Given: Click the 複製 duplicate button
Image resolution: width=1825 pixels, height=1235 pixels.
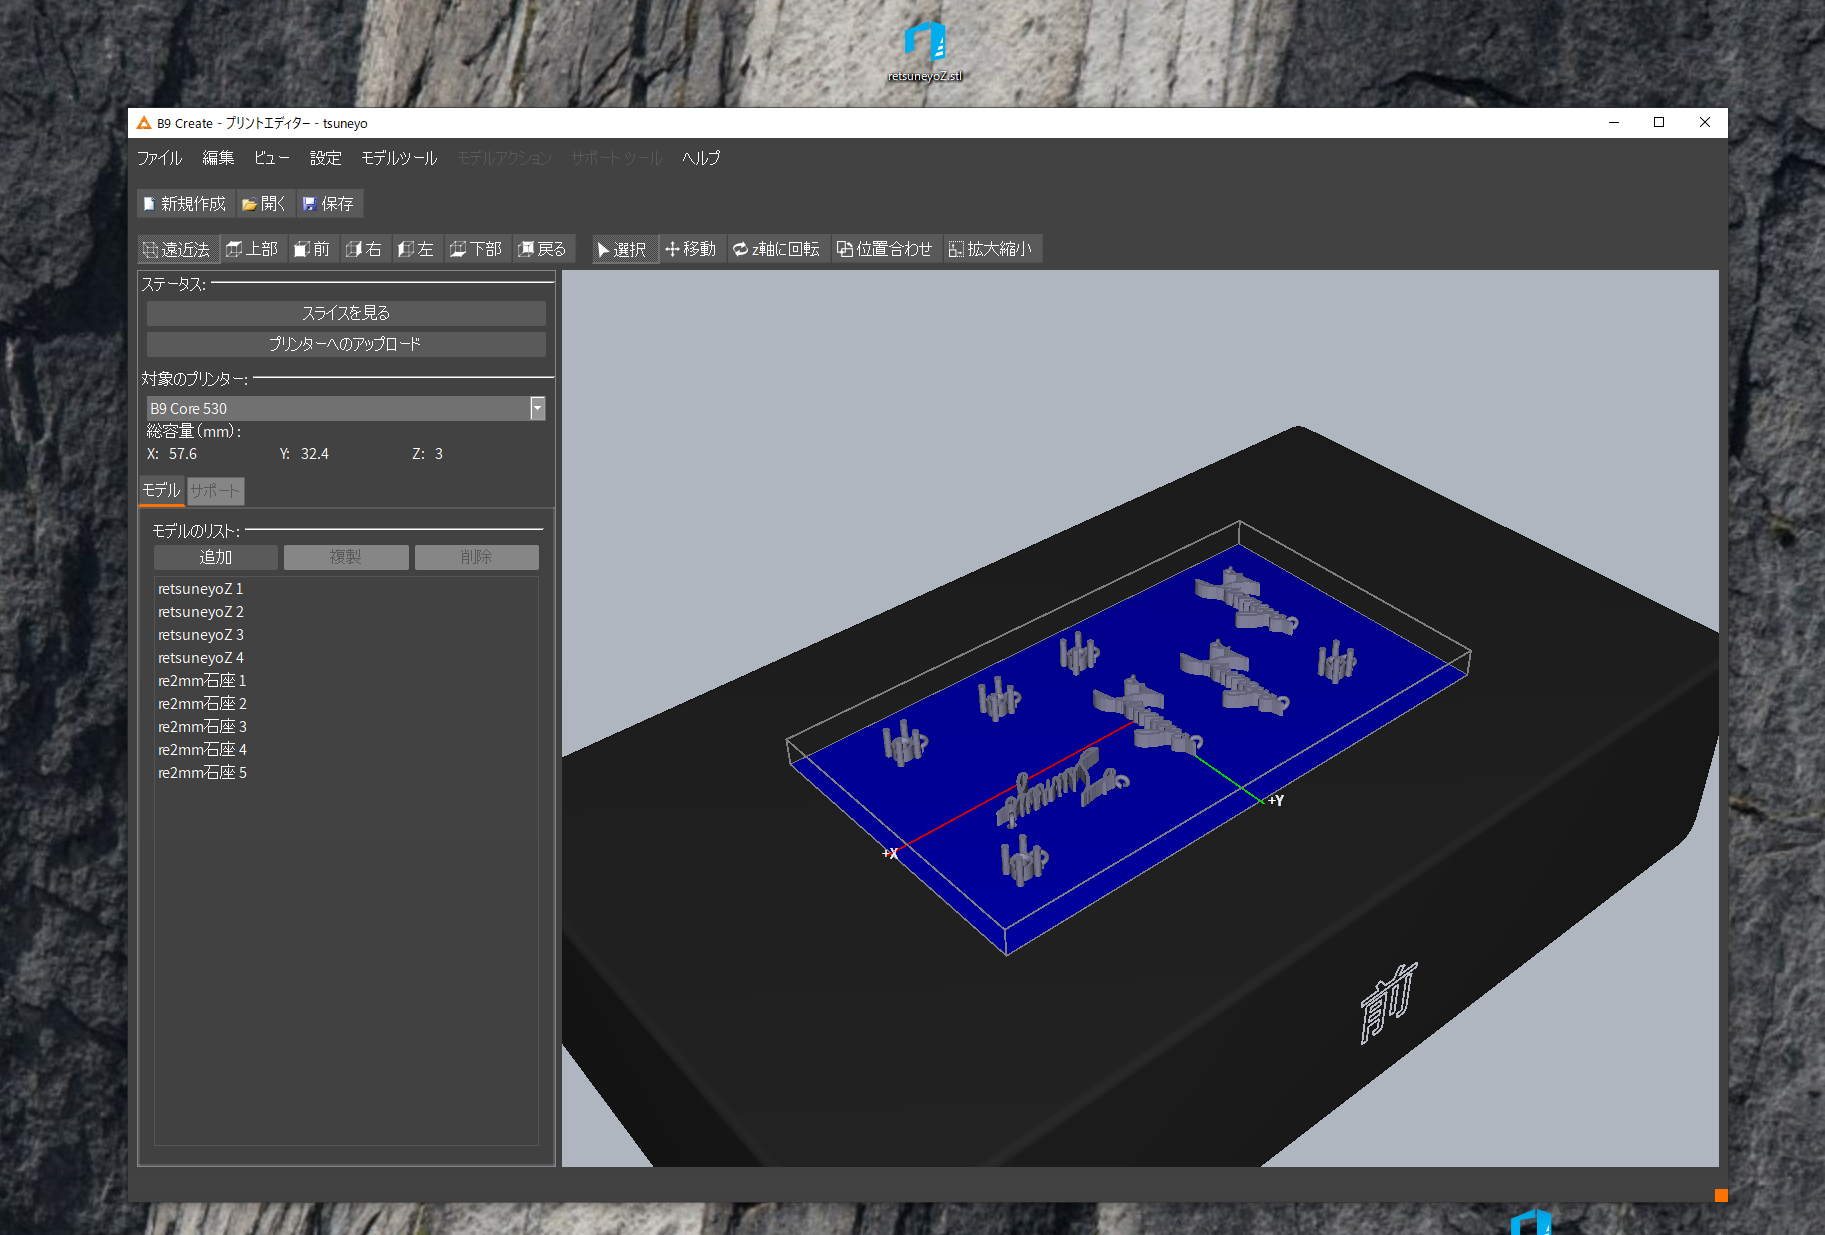Looking at the screenshot, I should (346, 557).
